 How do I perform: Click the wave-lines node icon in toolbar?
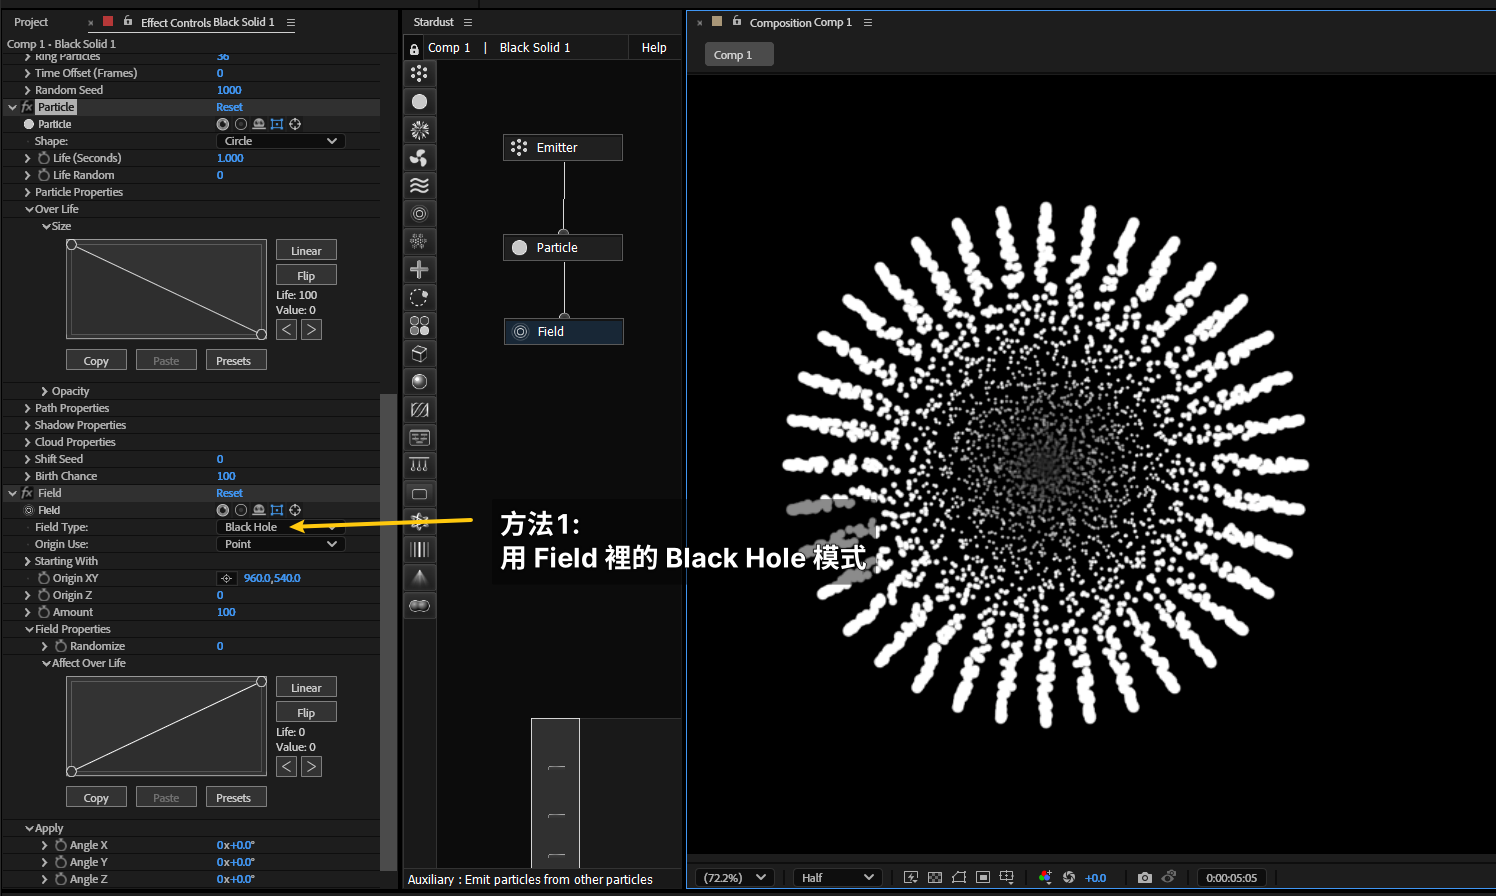419,186
